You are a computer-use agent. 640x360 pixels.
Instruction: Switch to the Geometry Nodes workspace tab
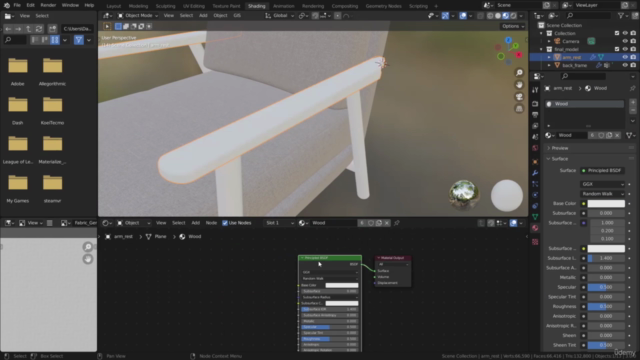tap(383, 6)
